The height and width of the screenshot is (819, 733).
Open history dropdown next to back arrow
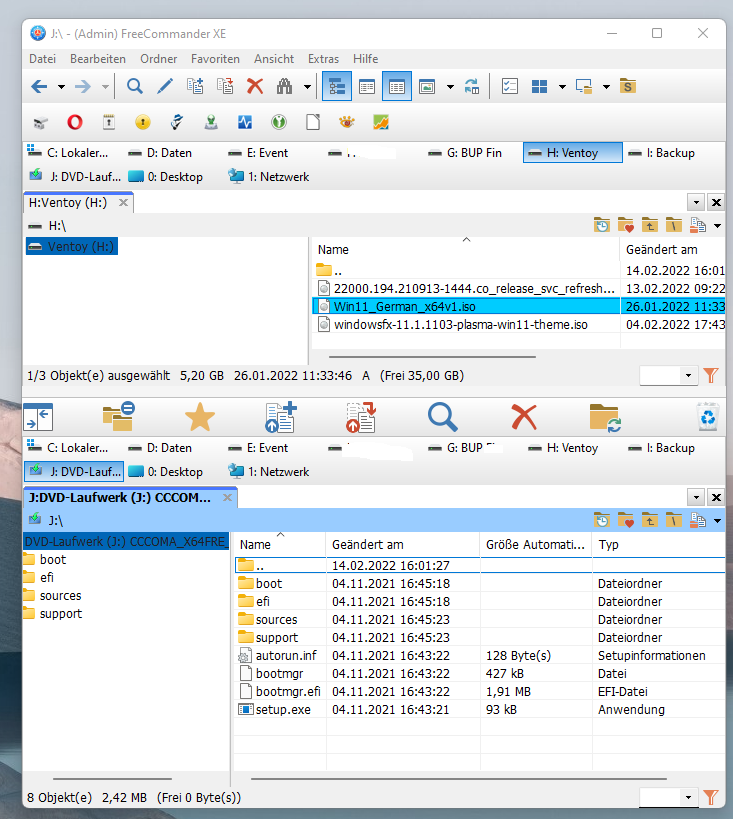point(61,87)
